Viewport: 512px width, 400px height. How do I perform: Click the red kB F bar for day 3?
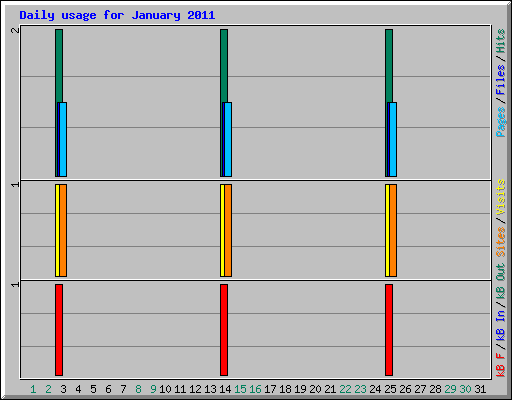point(59,330)
